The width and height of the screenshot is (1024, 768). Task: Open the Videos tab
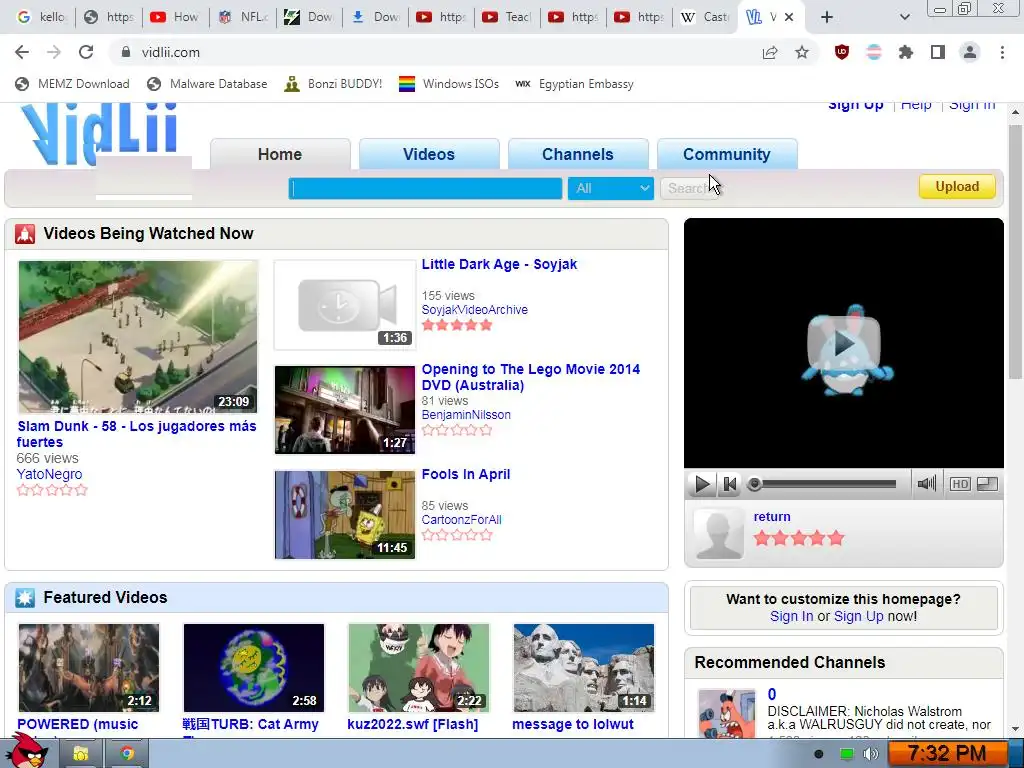point(428,154)
